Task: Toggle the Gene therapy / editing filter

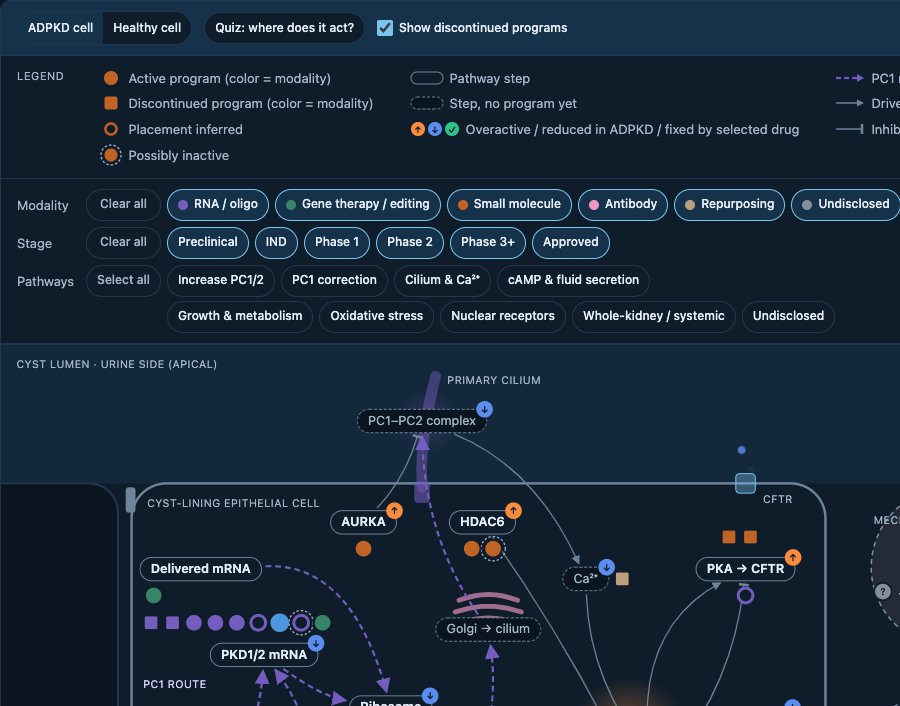Action: (358, 204)
